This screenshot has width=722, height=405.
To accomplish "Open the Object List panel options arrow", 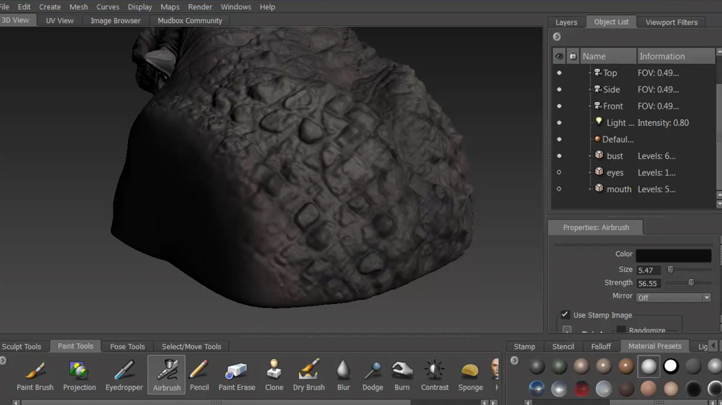I will [557, 36].
